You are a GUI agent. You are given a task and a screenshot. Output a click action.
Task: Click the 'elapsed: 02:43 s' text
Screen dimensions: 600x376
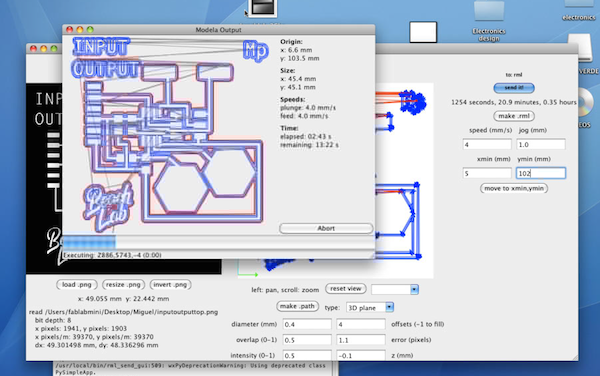(x=306, y=137)
